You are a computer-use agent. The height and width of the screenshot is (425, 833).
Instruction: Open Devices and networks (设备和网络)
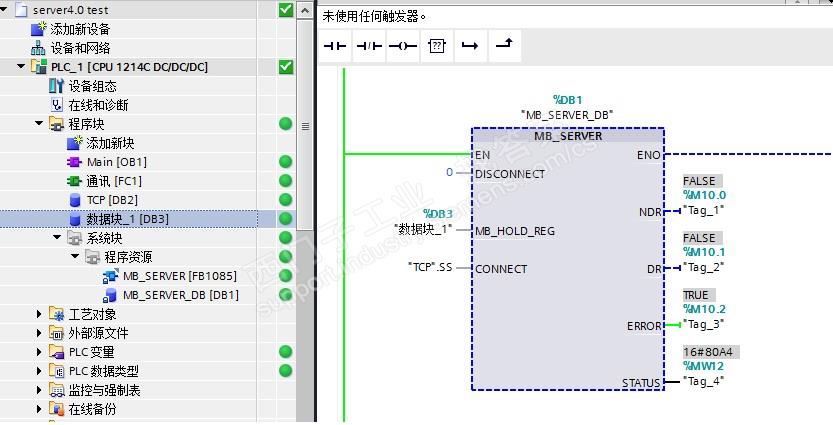[x=80, y=48]
